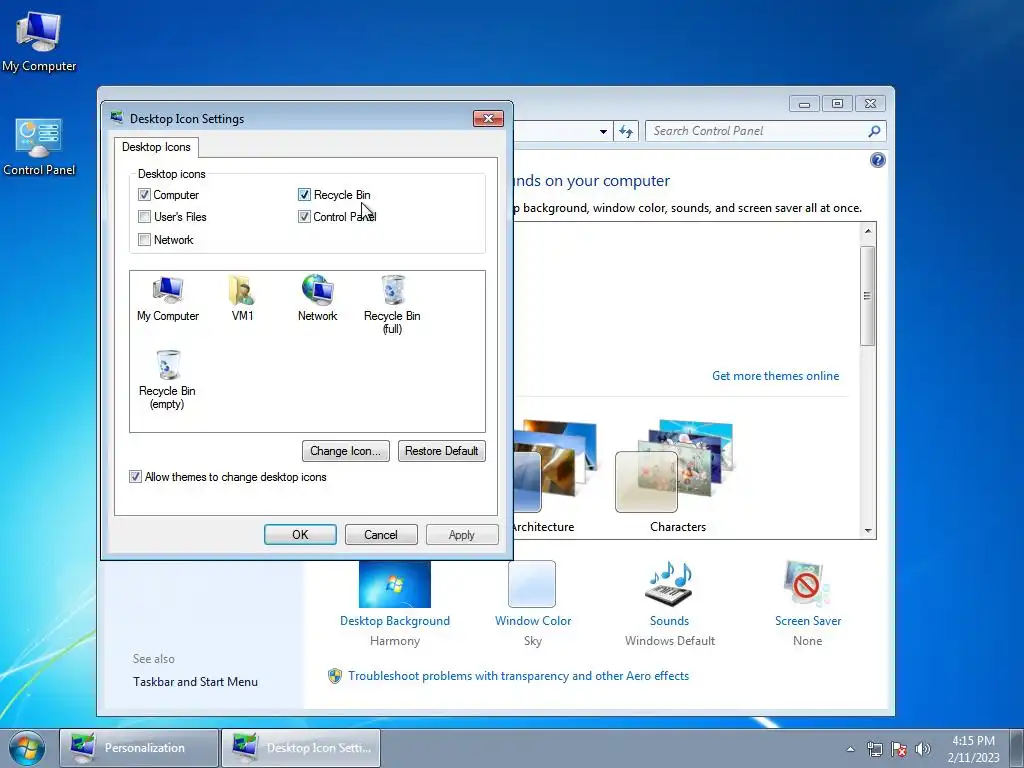Select the Network icon in preview list

click(317, 299)
